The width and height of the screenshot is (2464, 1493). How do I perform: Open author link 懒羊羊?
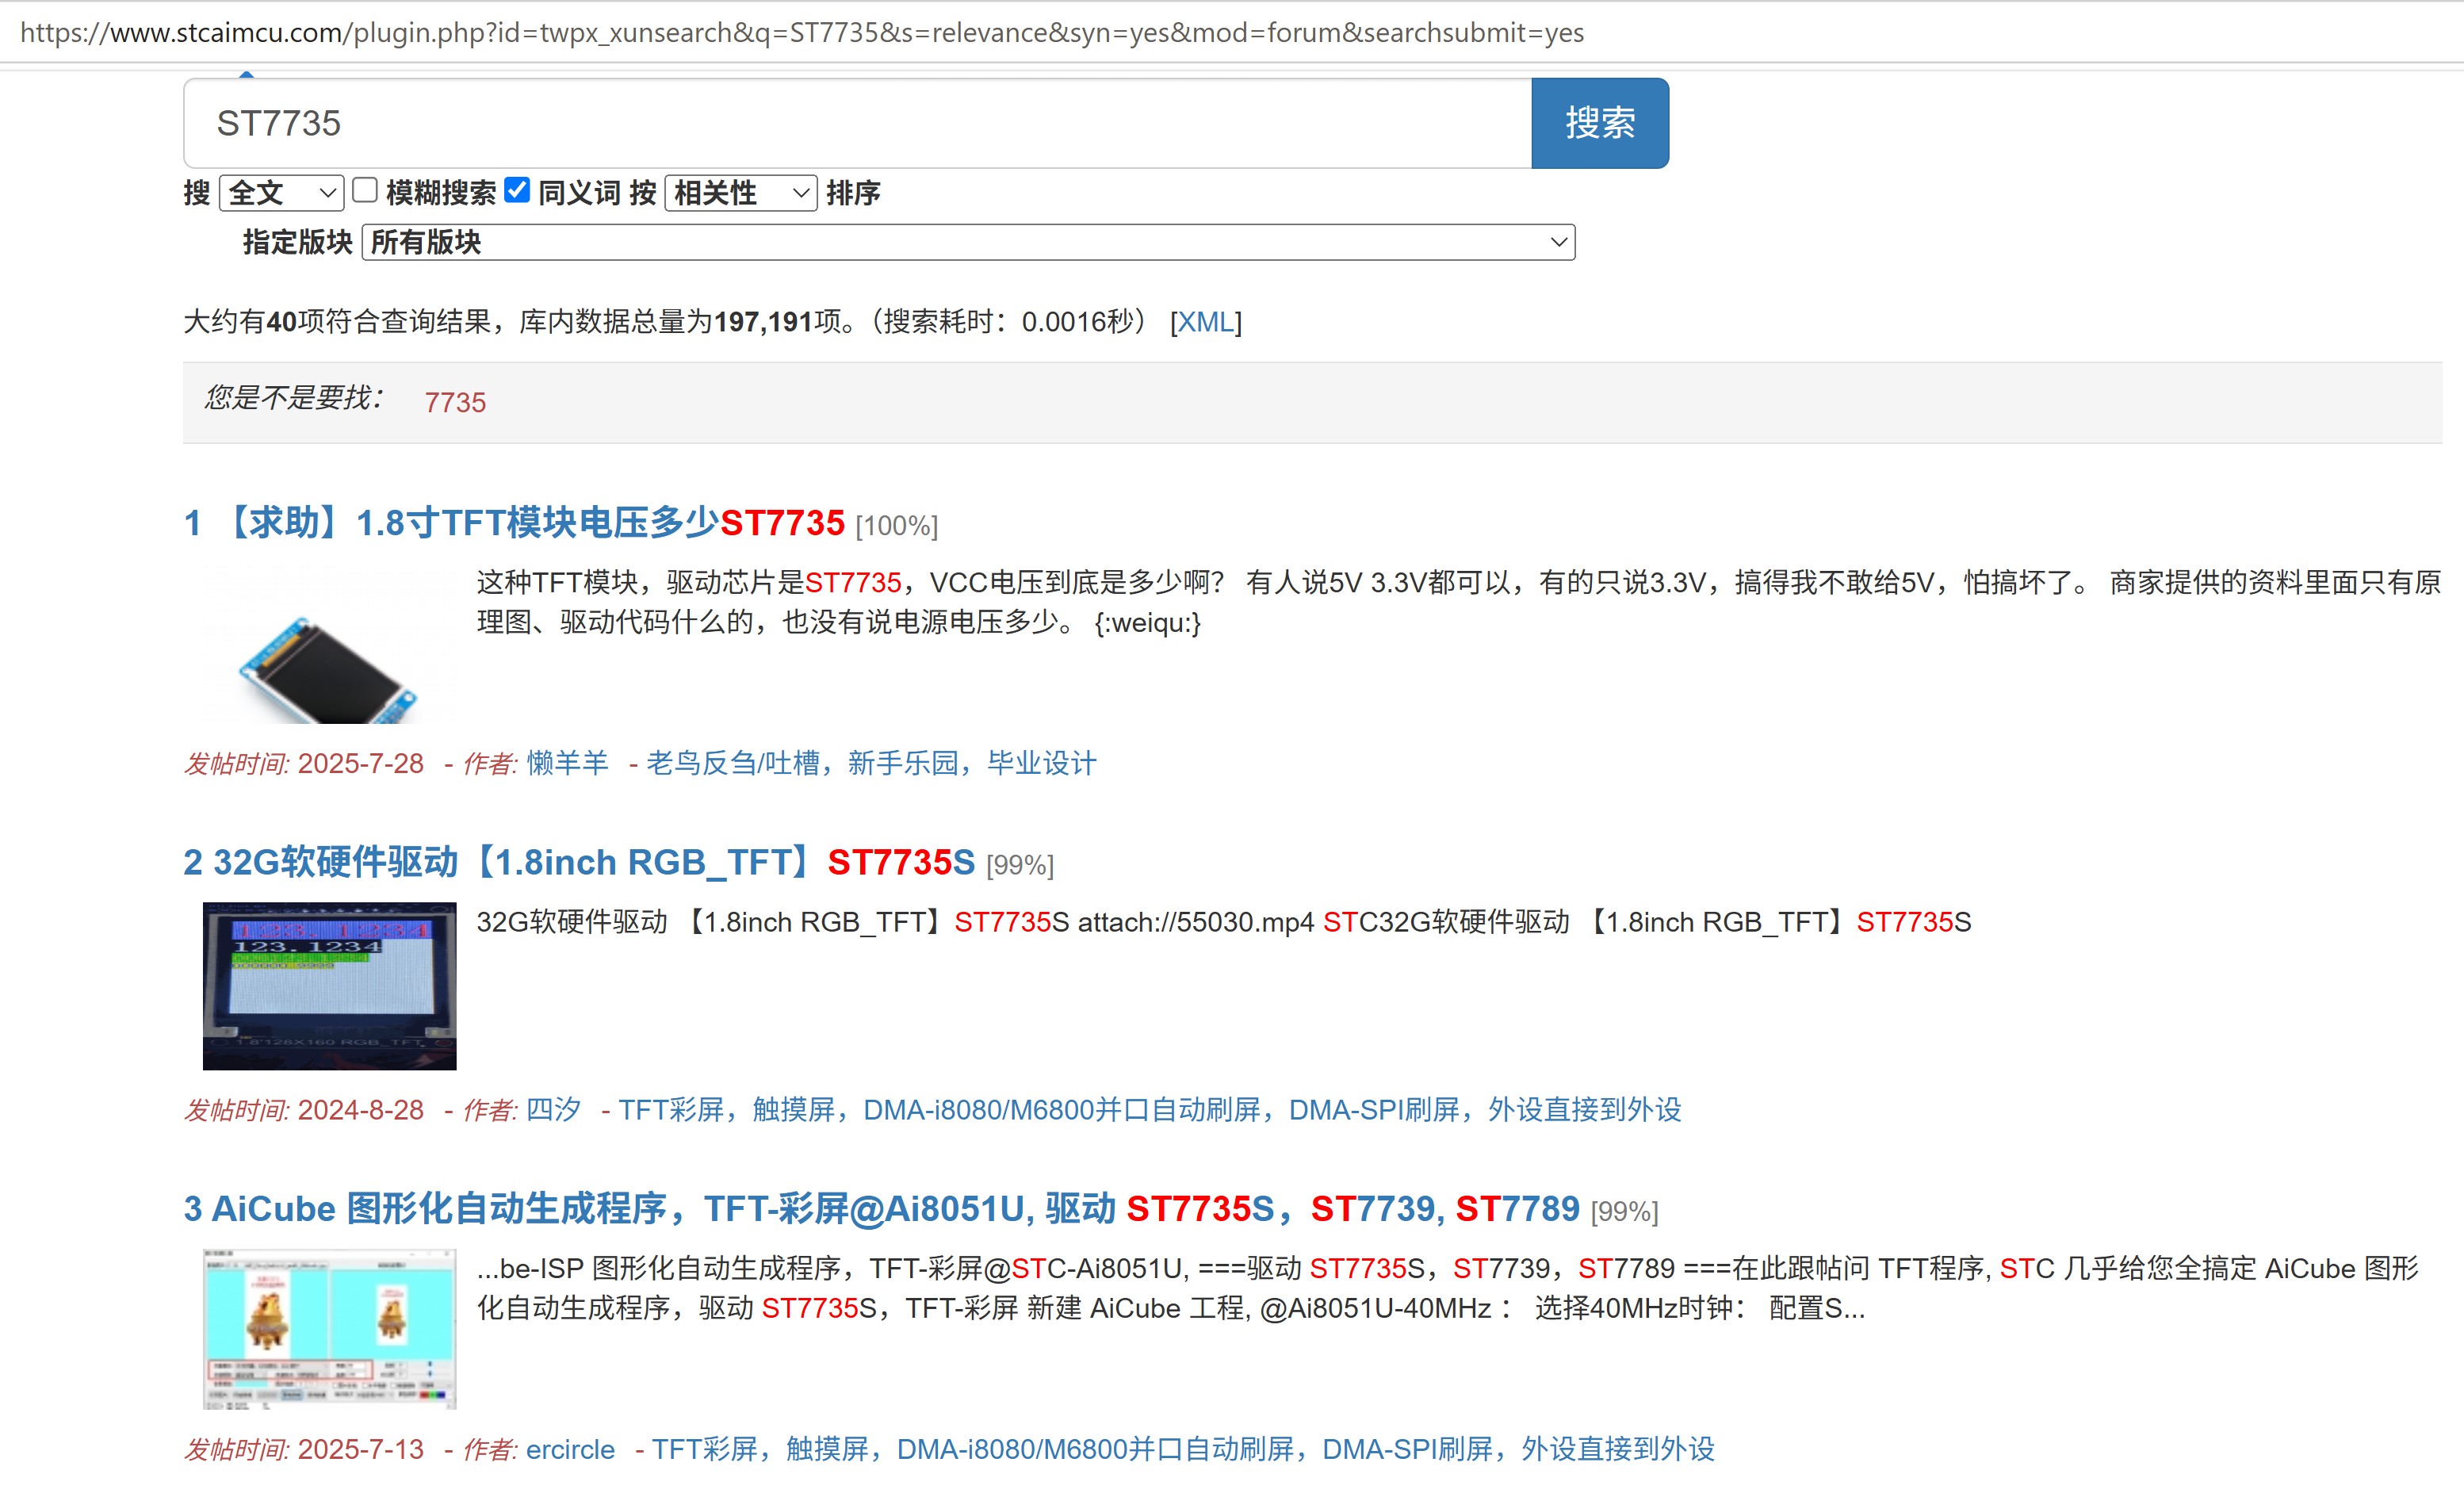coord(567,763)
